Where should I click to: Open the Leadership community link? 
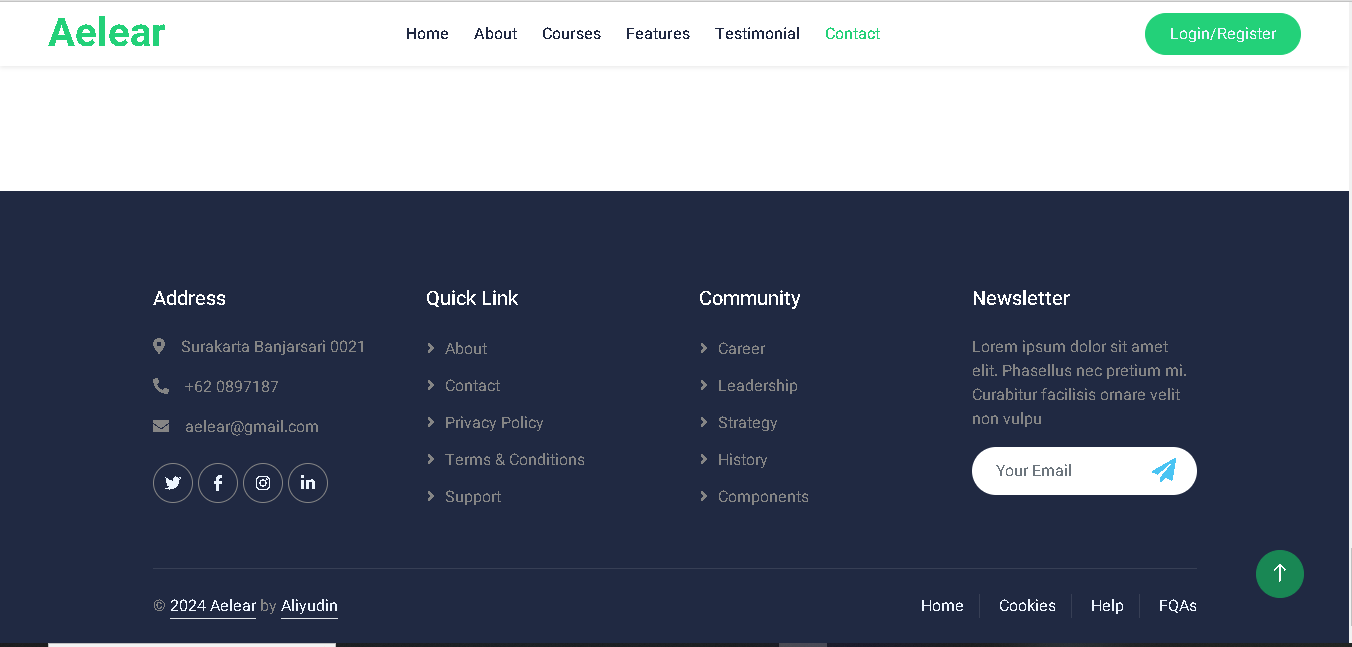(x=757, y=386)
